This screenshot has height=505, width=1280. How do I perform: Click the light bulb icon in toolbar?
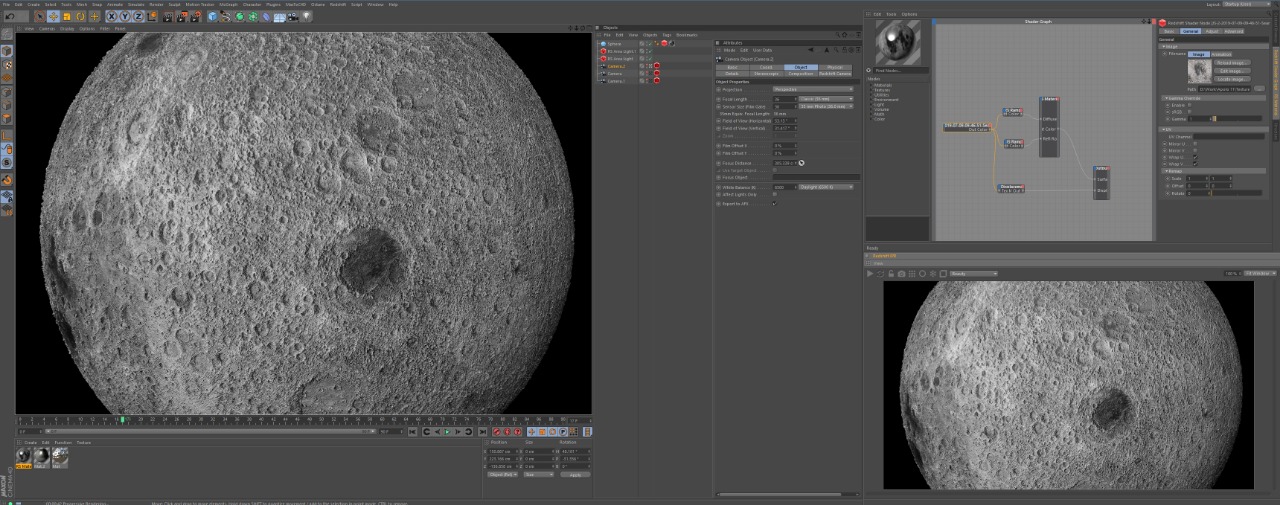tap(307, 17)
